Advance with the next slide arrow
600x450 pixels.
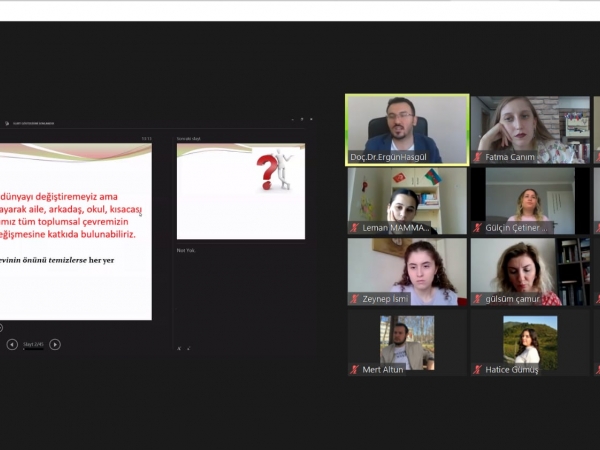pyautogui.click(x=55, y=344)
